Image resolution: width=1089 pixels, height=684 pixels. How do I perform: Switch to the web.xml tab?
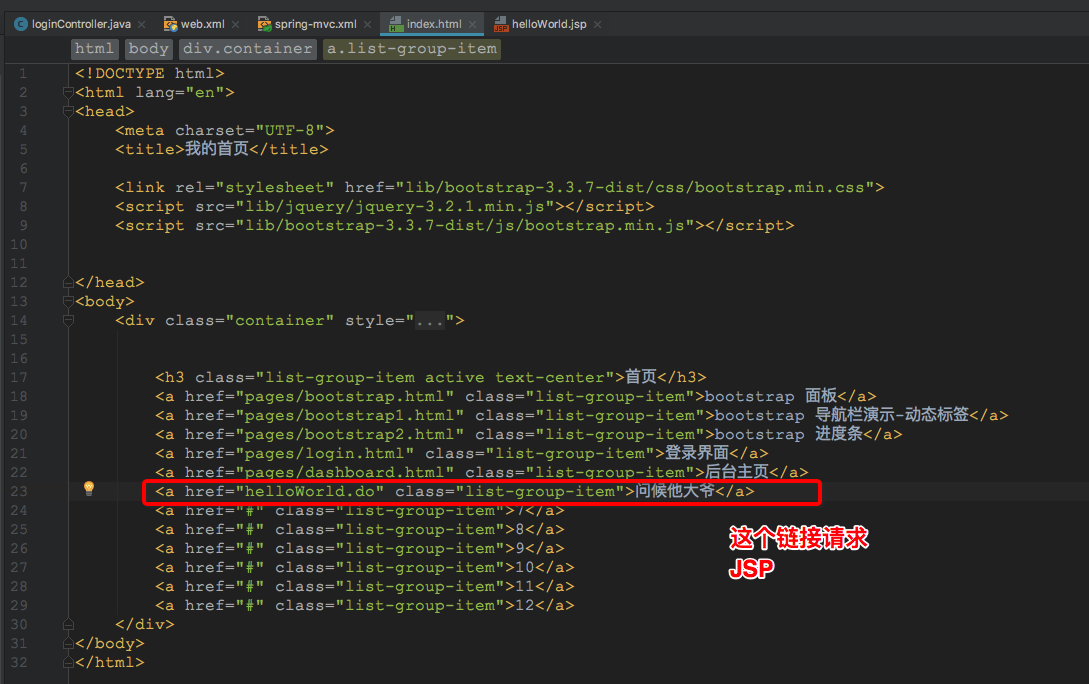point(202,24)
